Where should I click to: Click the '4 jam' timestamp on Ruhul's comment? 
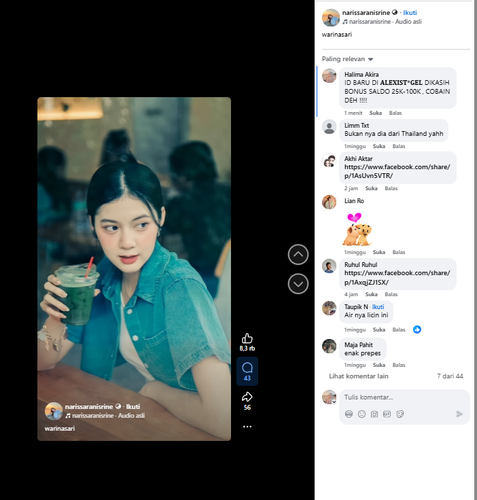[351, 294]
